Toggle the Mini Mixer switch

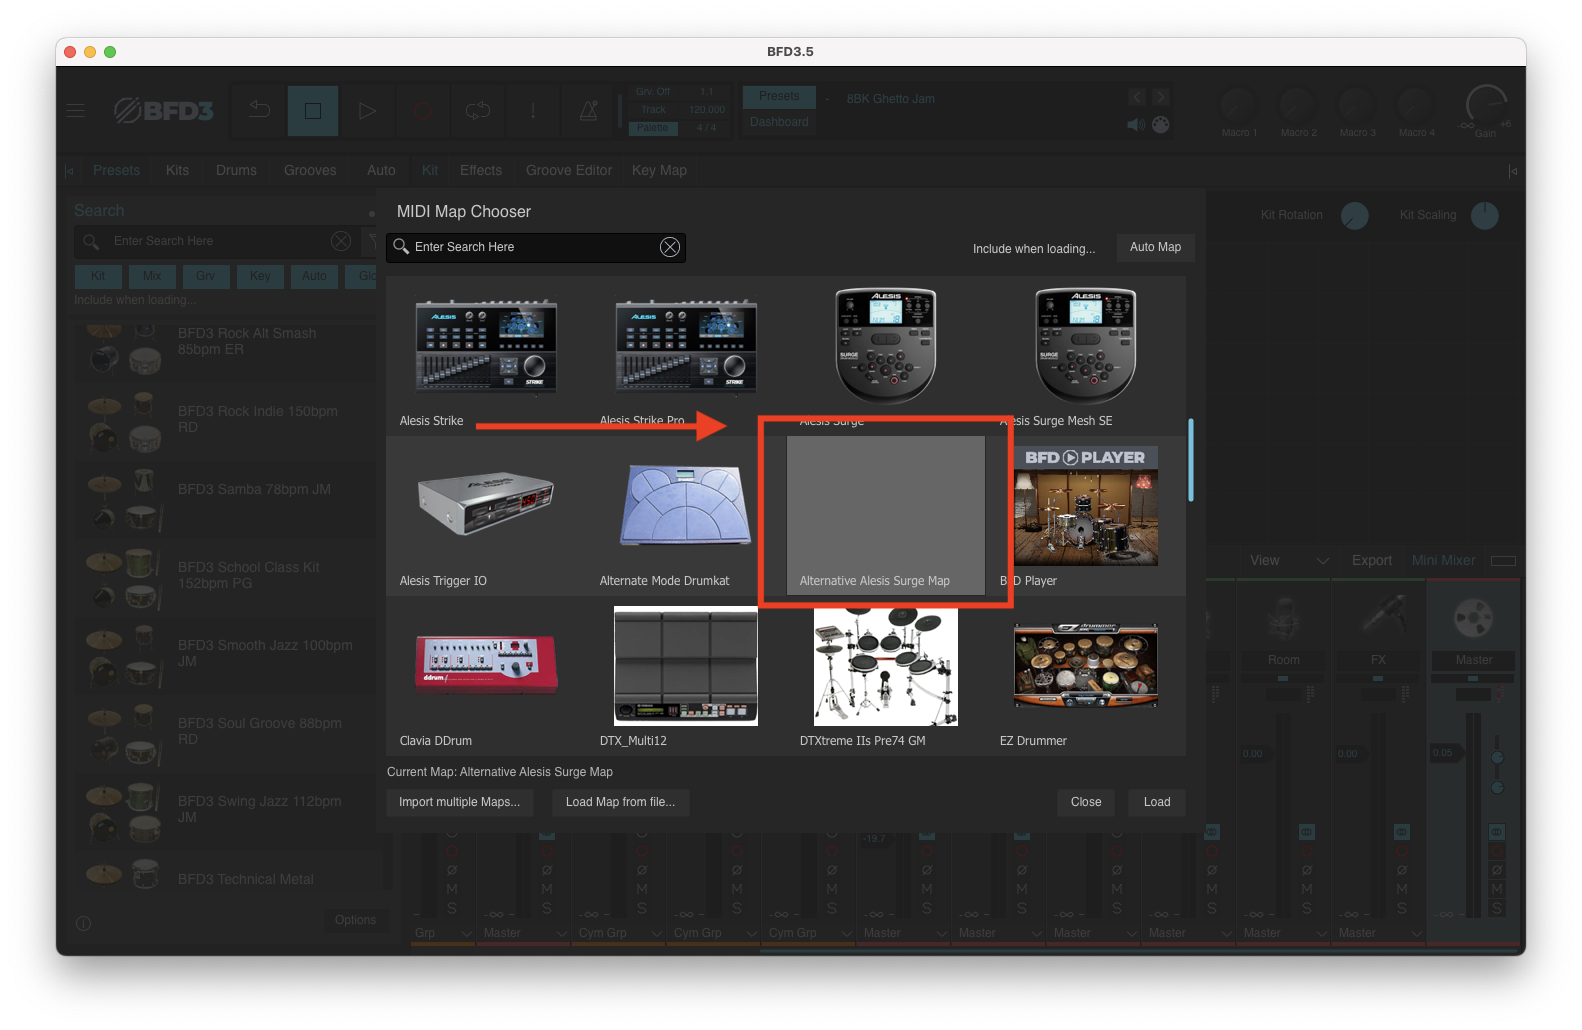[1503, 561]
